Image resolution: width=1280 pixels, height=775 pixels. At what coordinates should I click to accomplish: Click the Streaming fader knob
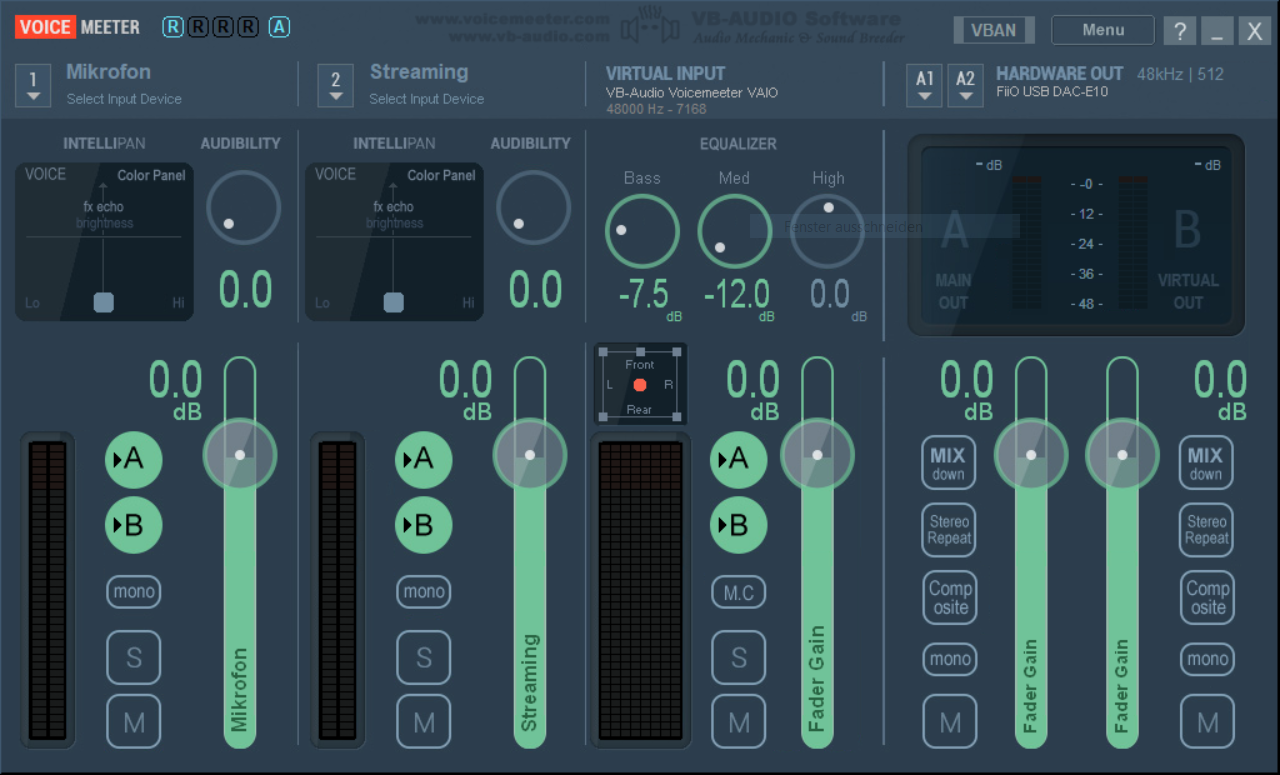(530, 454)
